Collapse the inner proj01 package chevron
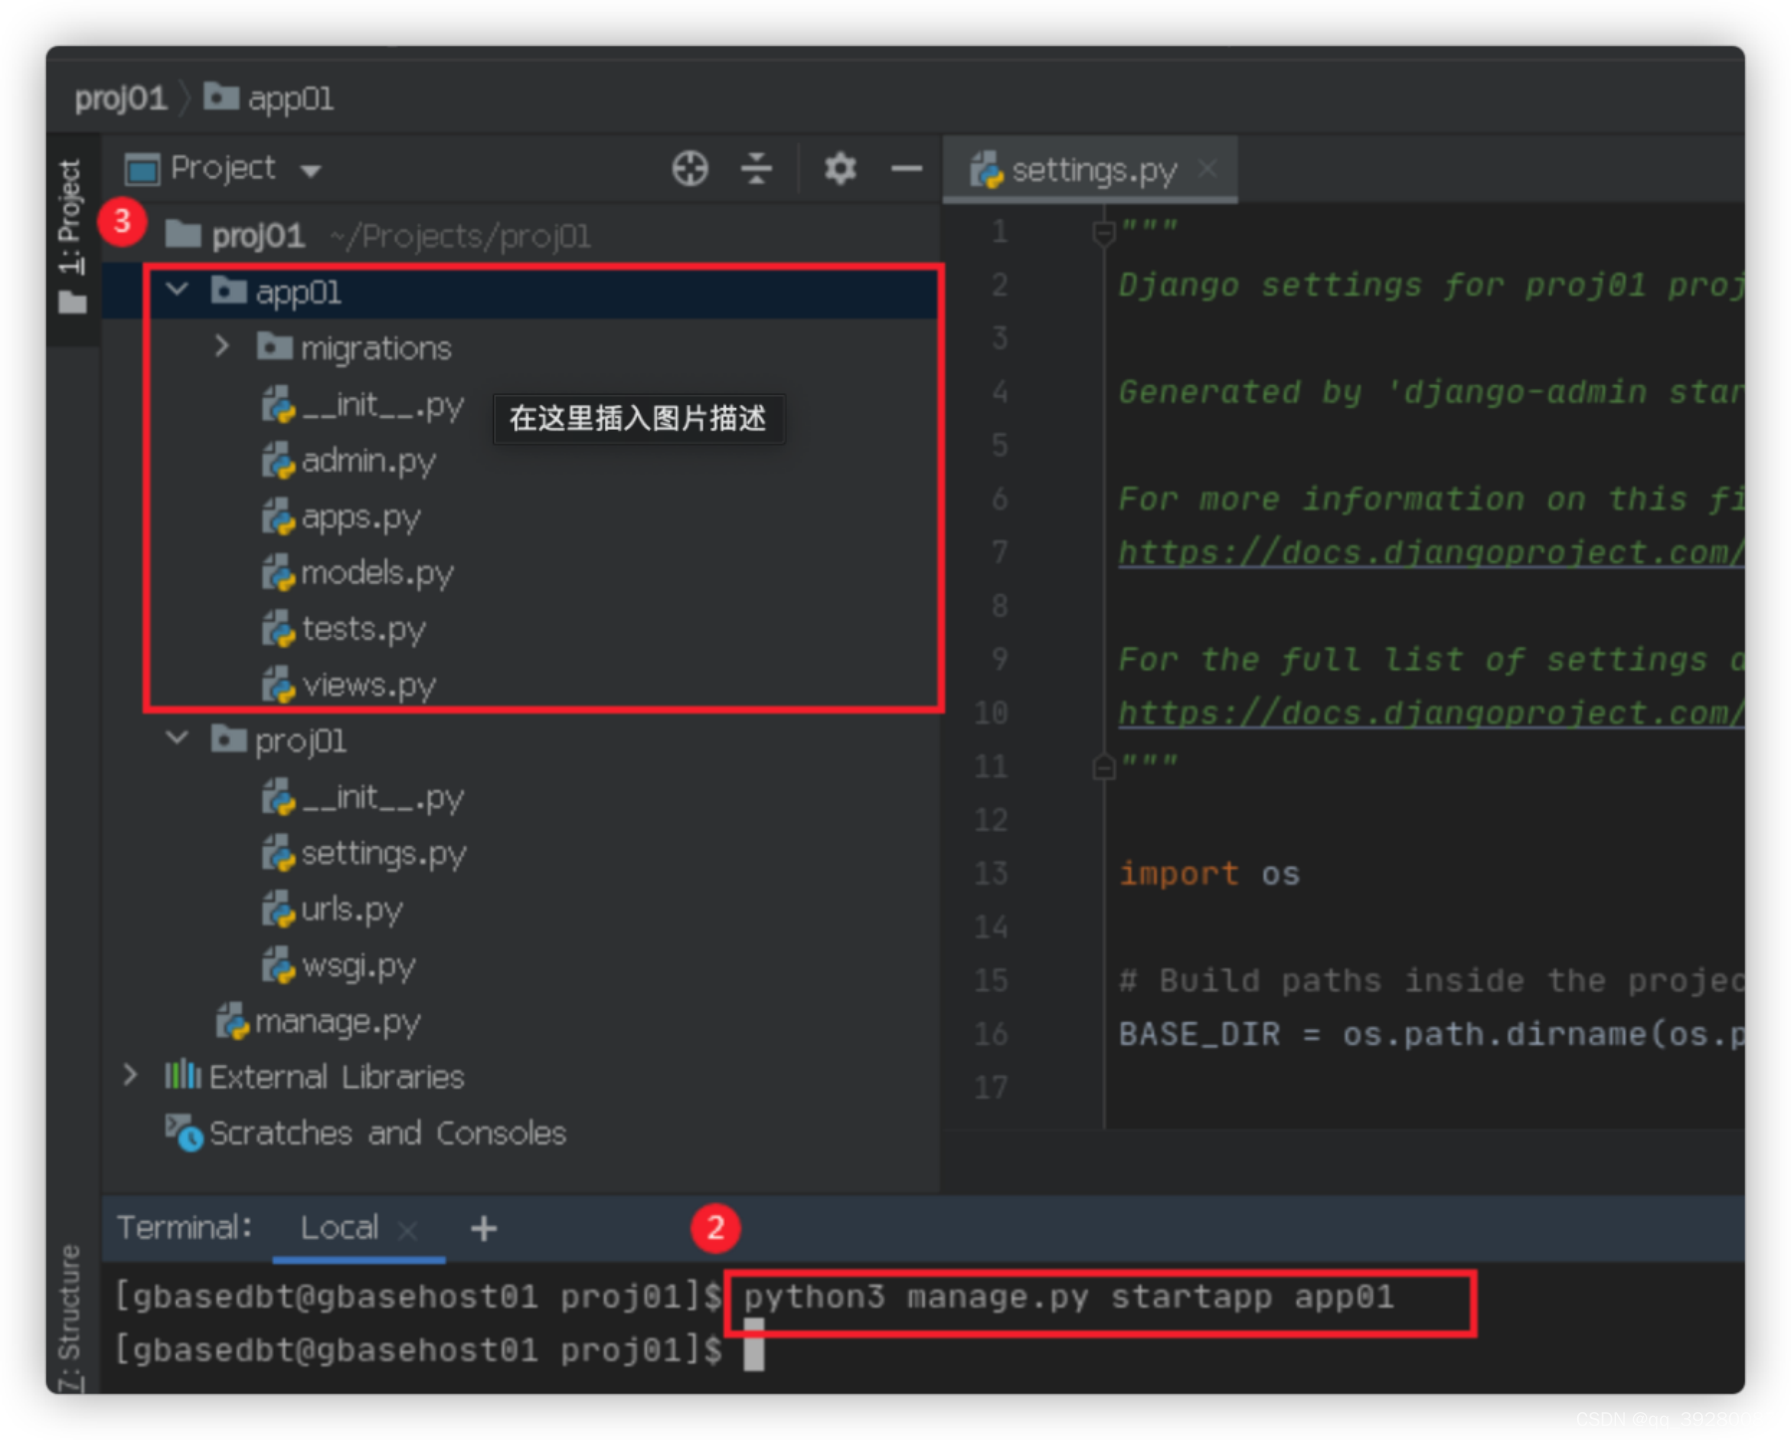The height and width of the screenshot is (1440, 1791). coord(177,738)
